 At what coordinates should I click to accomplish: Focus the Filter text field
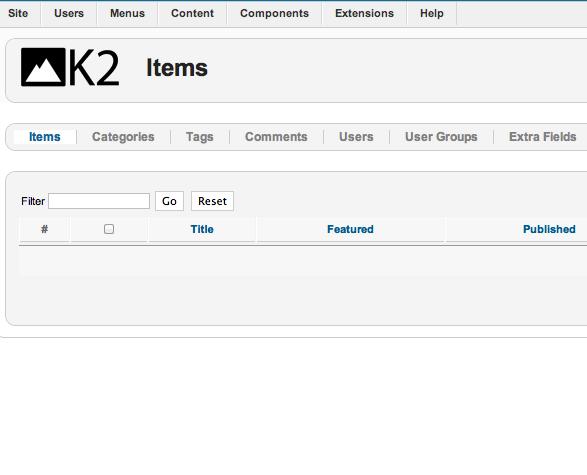(x=99, y=201)
